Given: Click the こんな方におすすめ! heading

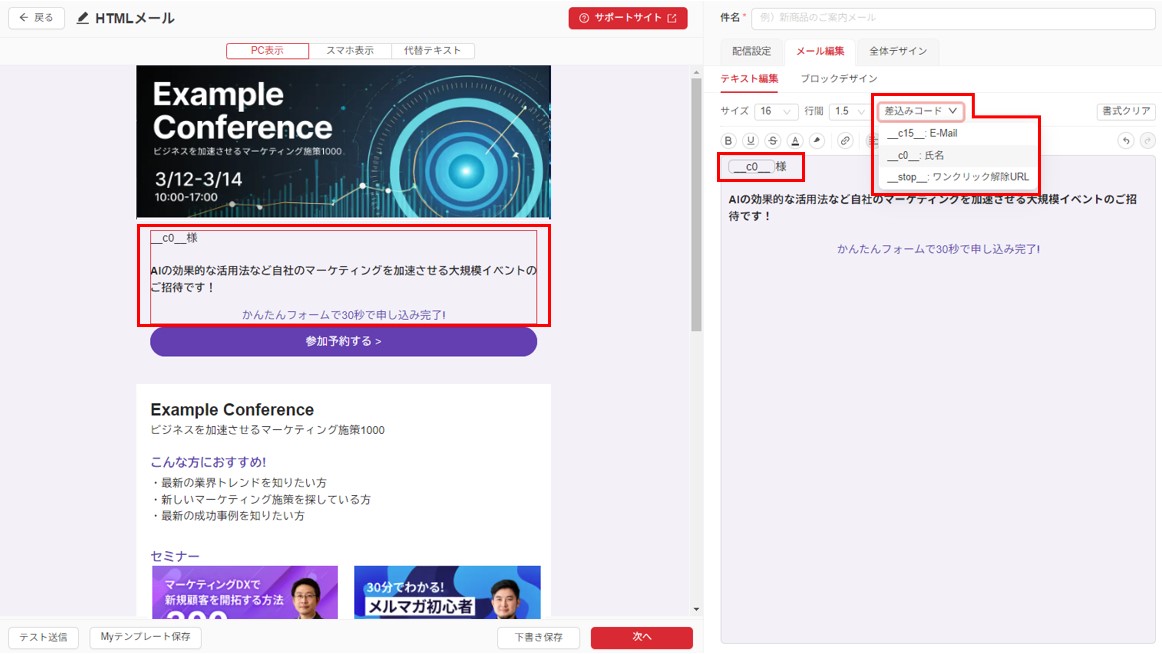Looking at the screenshot, I should [x=208, y=462].
